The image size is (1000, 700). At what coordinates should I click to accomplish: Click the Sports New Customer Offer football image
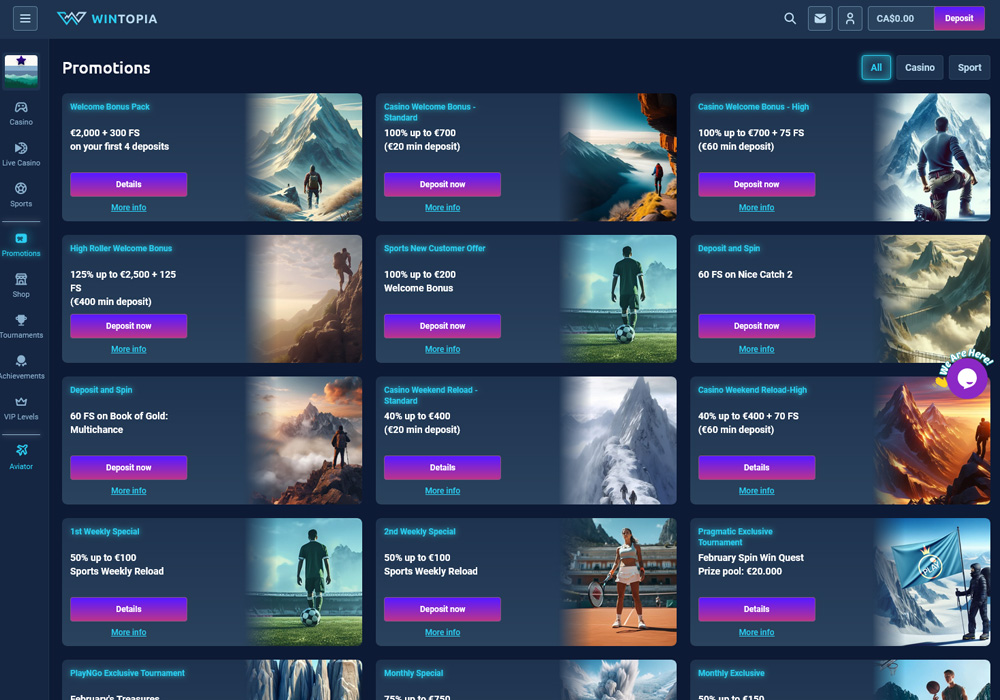click(618, 299)
